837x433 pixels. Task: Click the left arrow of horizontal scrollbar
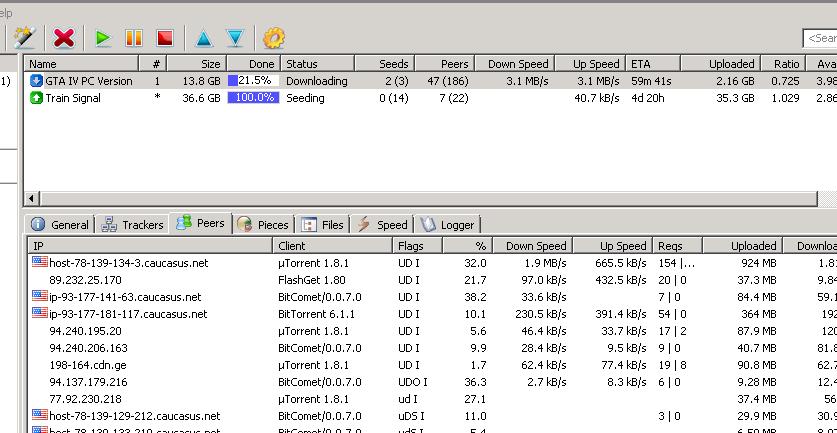(31, 199)
